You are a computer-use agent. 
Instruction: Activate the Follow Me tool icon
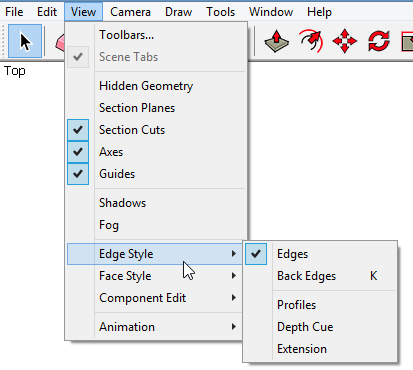pos(311,41)
